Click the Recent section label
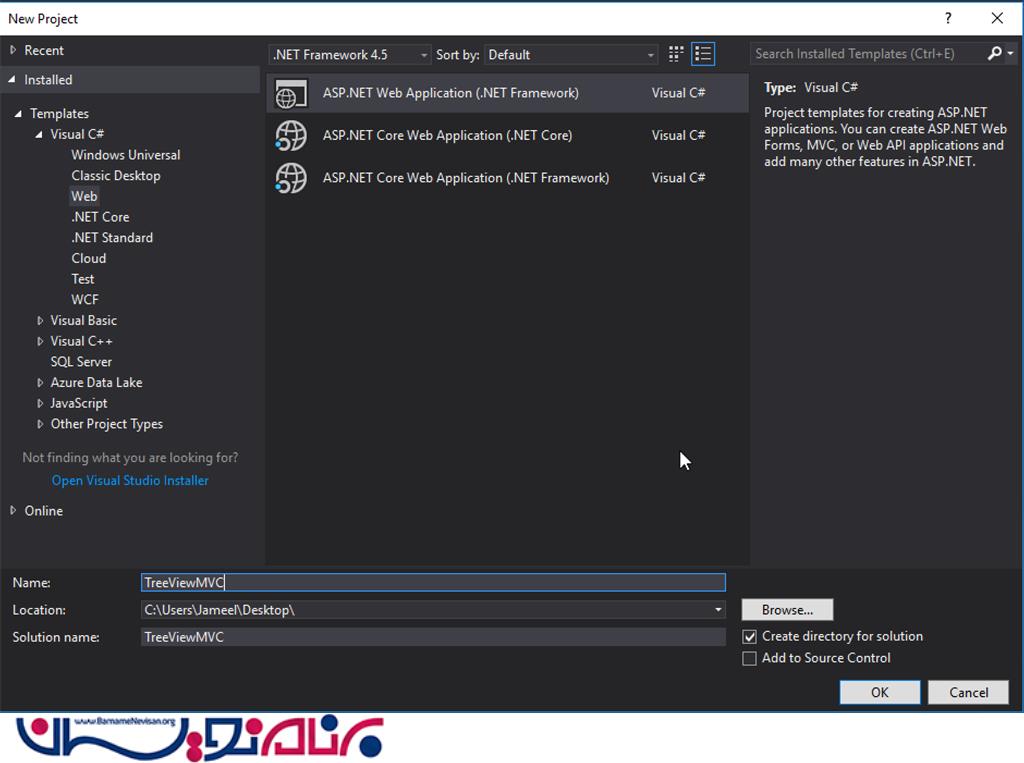 click(x=44, y=50)
